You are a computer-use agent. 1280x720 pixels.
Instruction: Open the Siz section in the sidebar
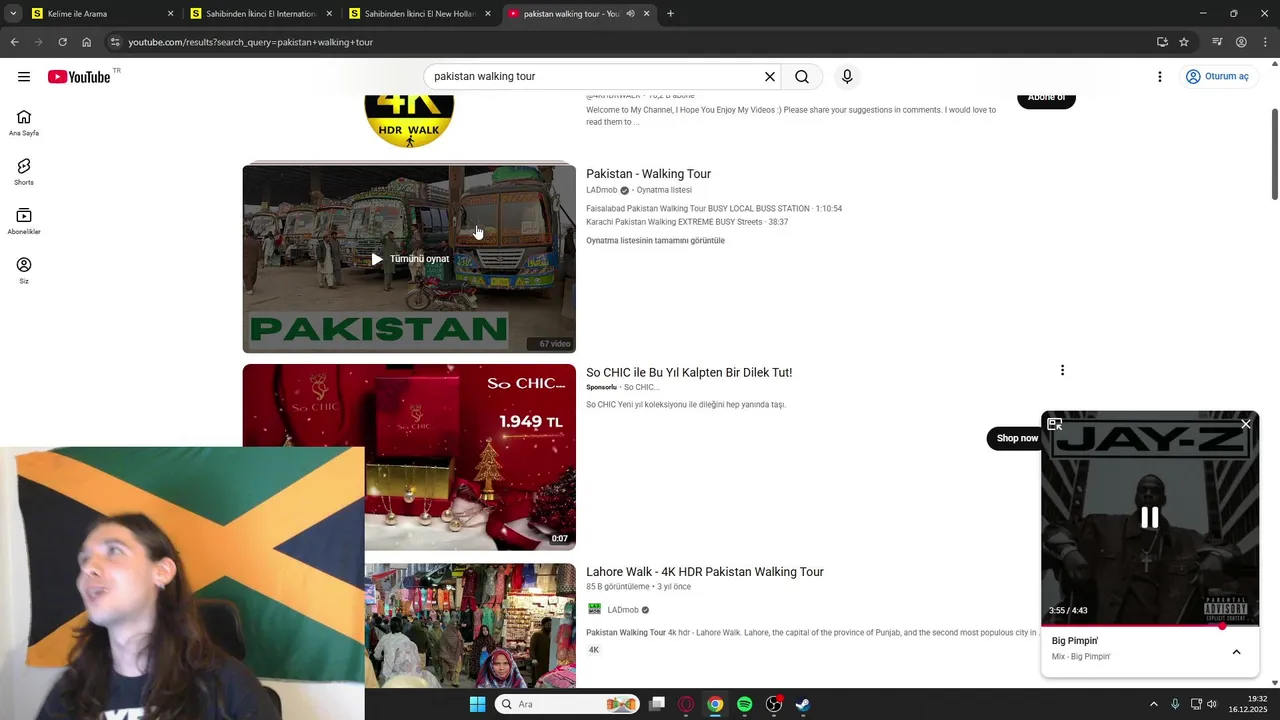coord(24,270)
